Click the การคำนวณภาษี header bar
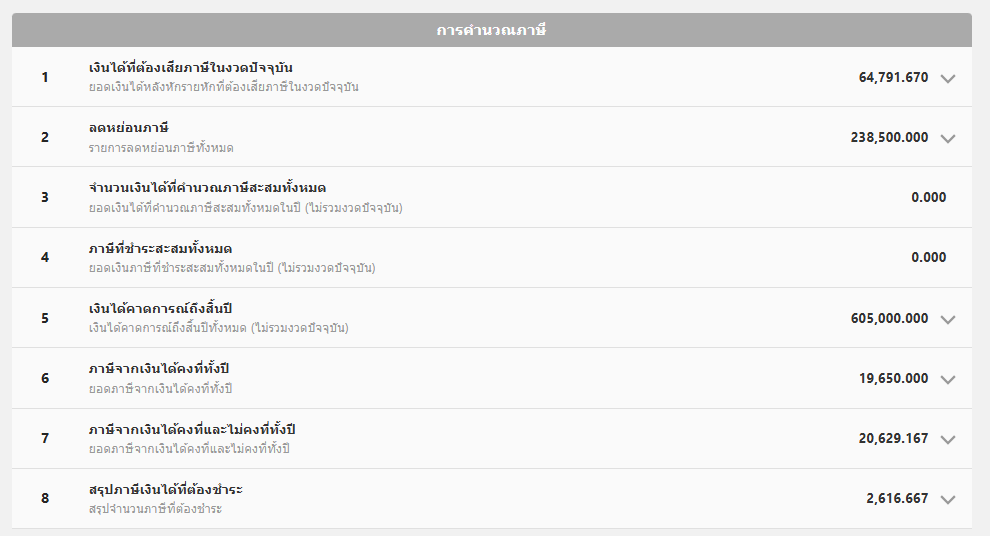The image size is (990, 536). 491,30
